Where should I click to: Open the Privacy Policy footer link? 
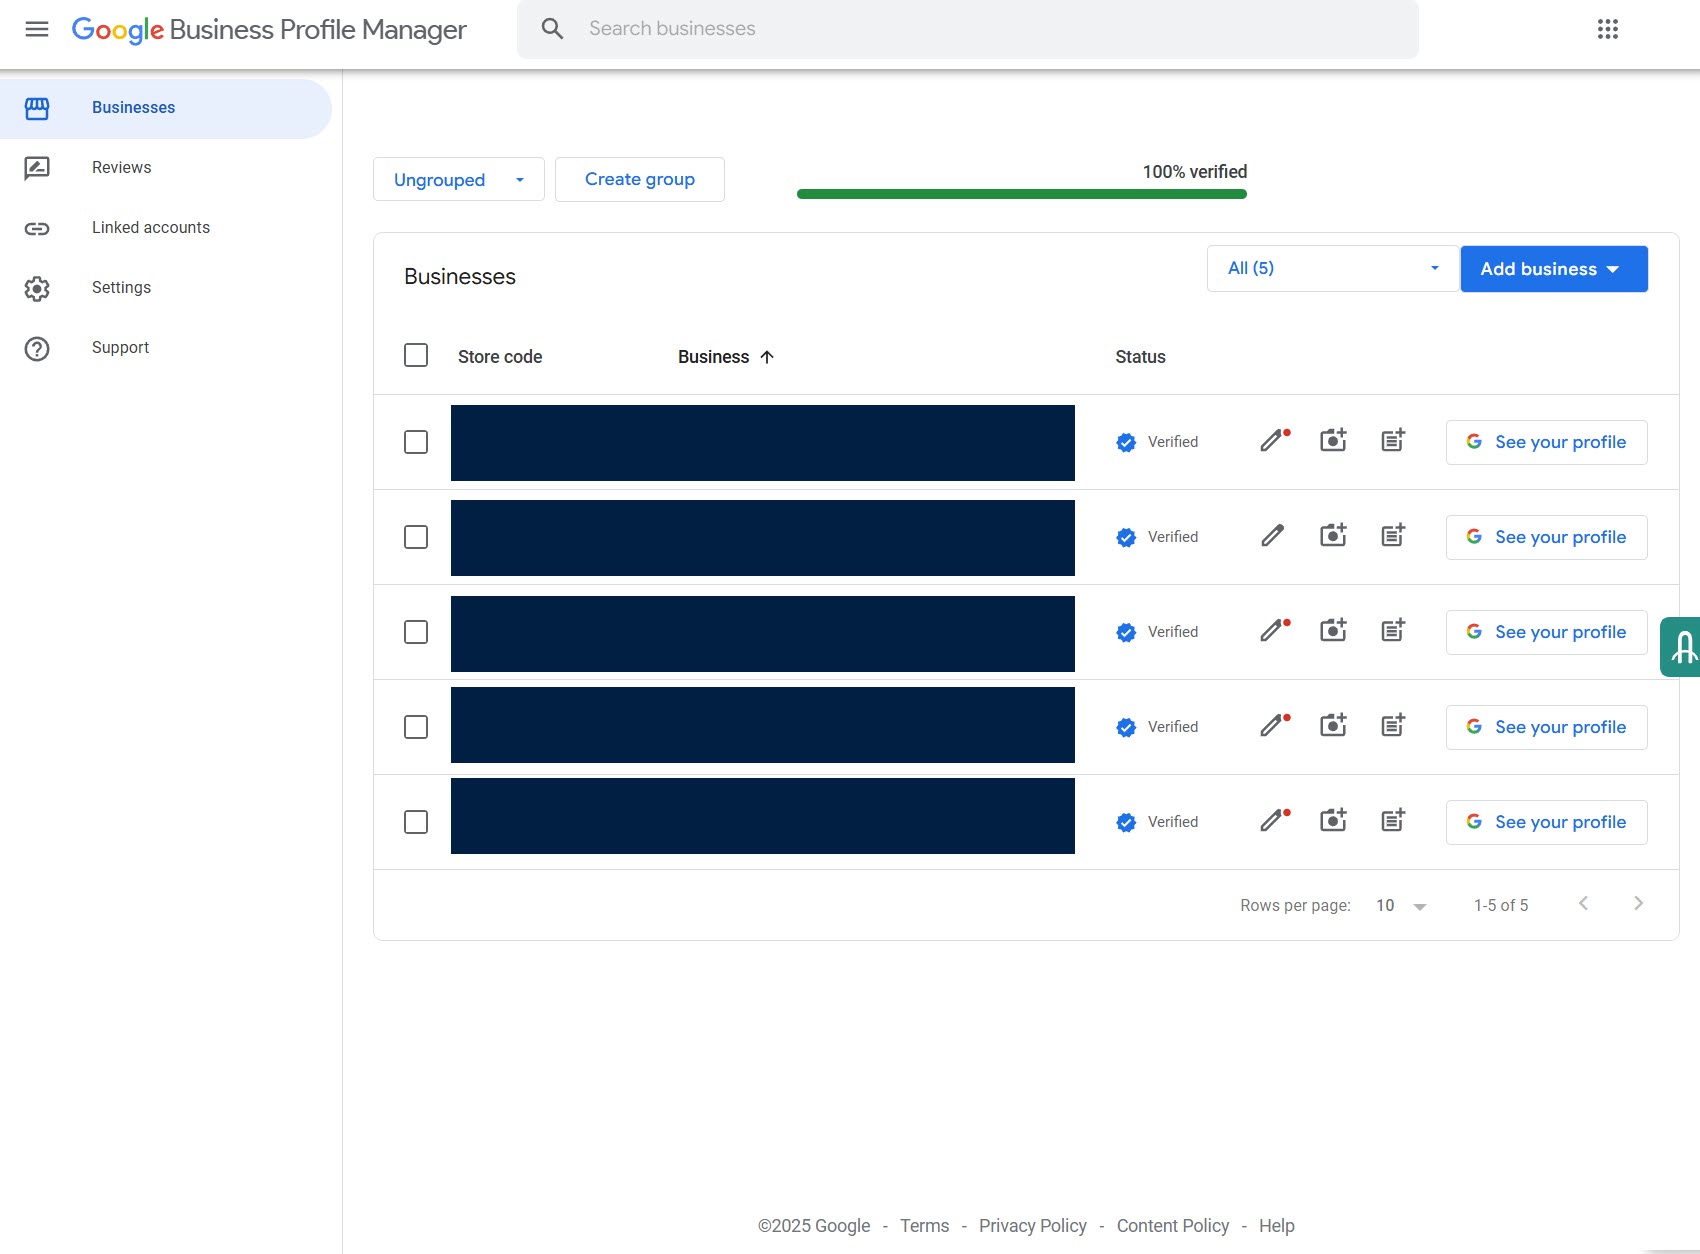coord(1033,1226)
